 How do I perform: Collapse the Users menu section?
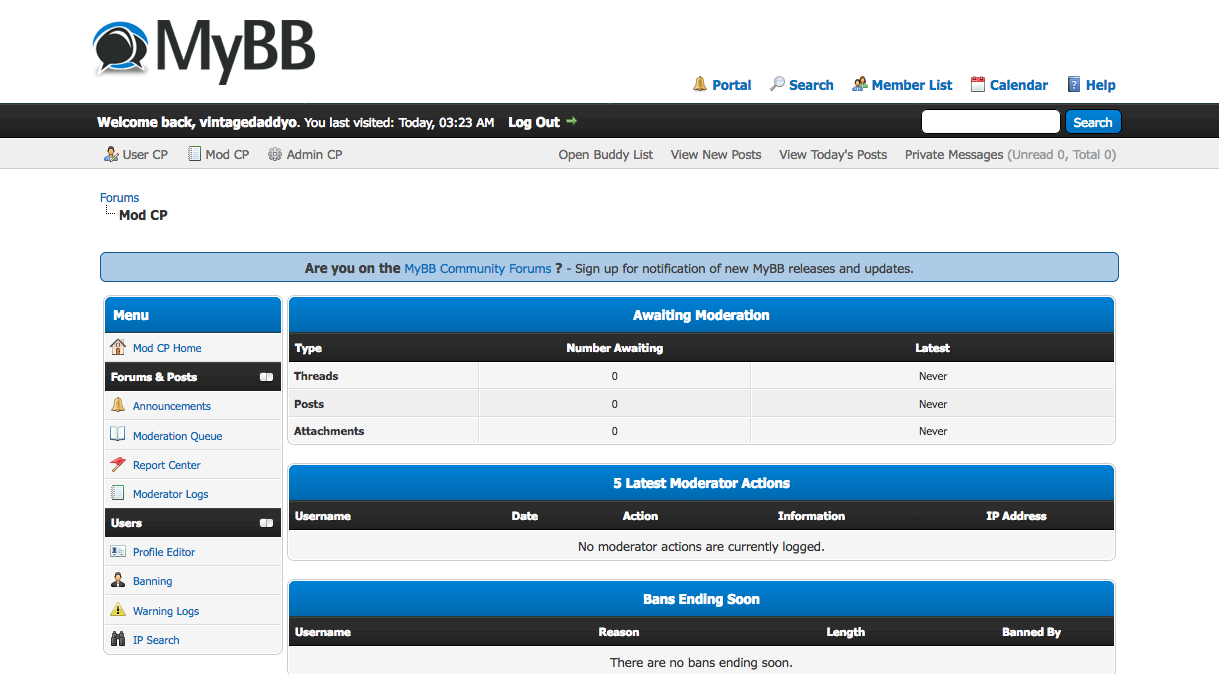(x=266, y=523)
